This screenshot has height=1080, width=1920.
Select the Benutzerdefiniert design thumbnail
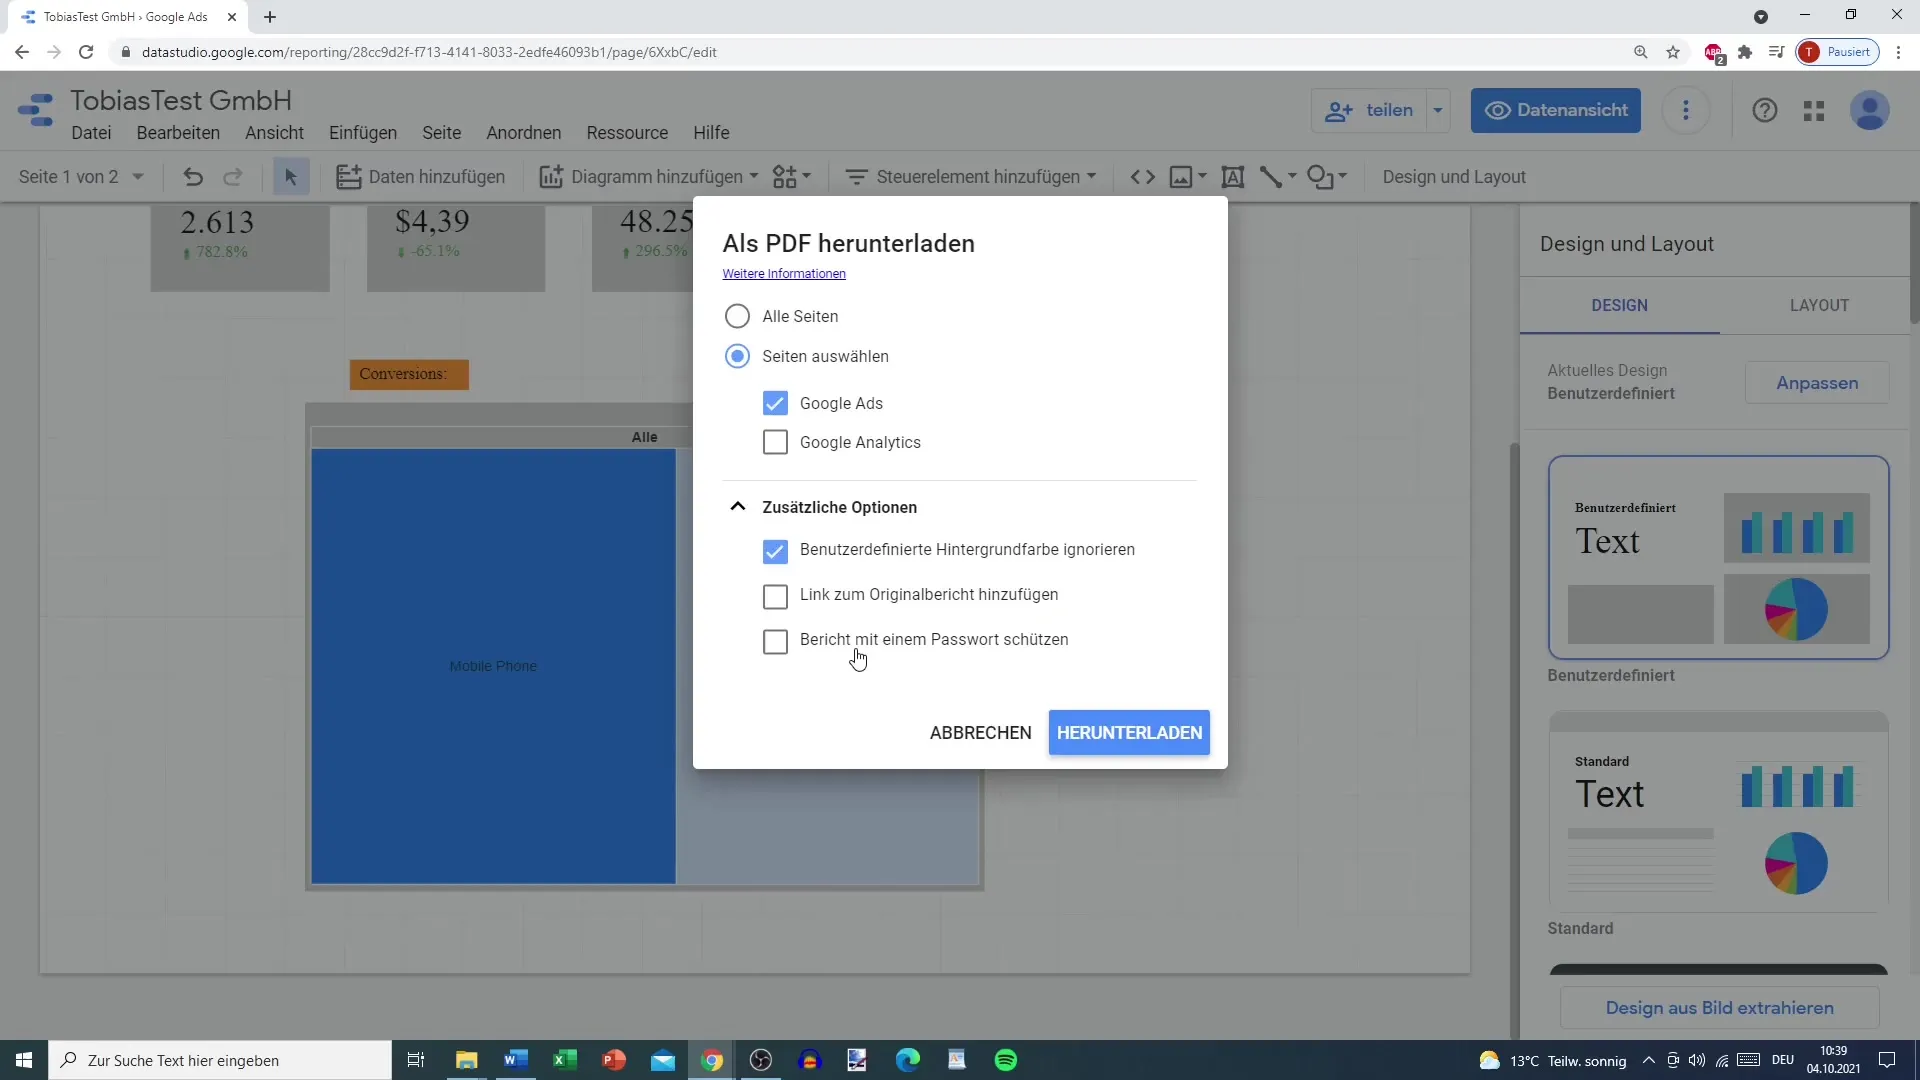coord(1718,558)
